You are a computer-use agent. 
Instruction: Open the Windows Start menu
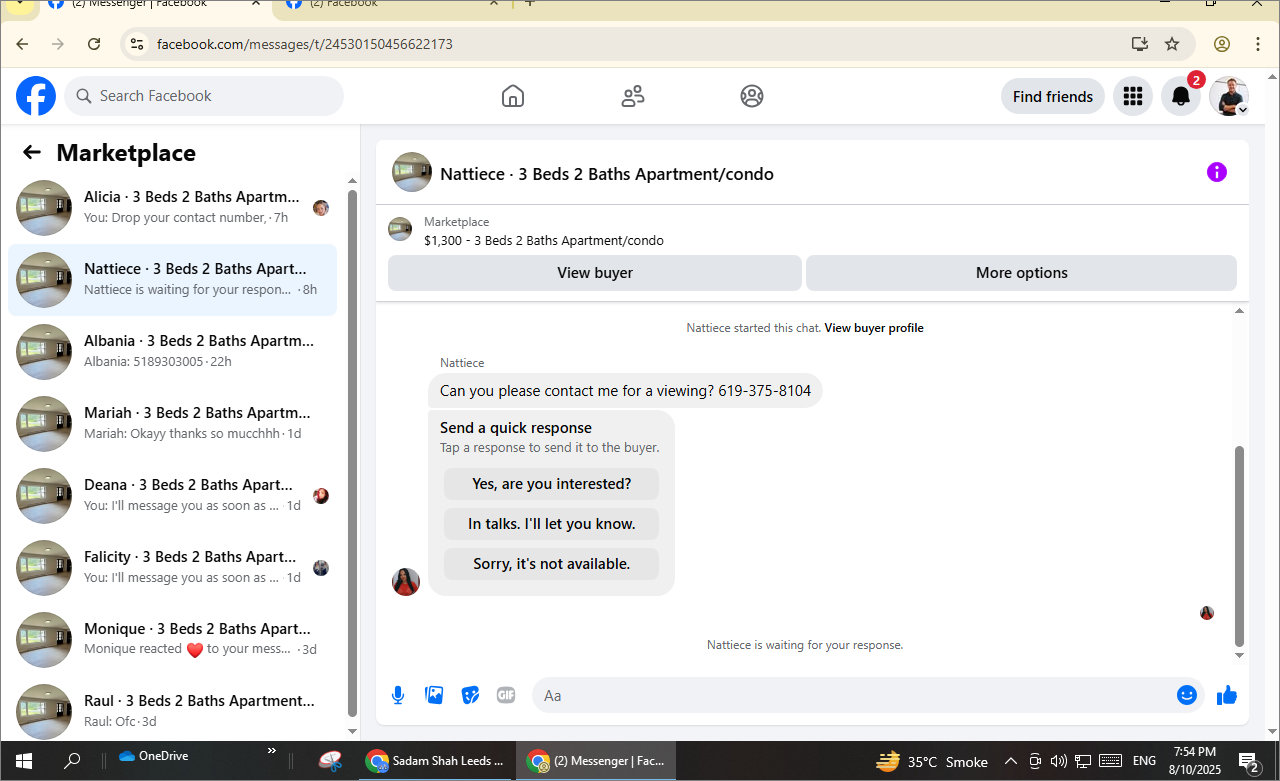click(24, 761)
